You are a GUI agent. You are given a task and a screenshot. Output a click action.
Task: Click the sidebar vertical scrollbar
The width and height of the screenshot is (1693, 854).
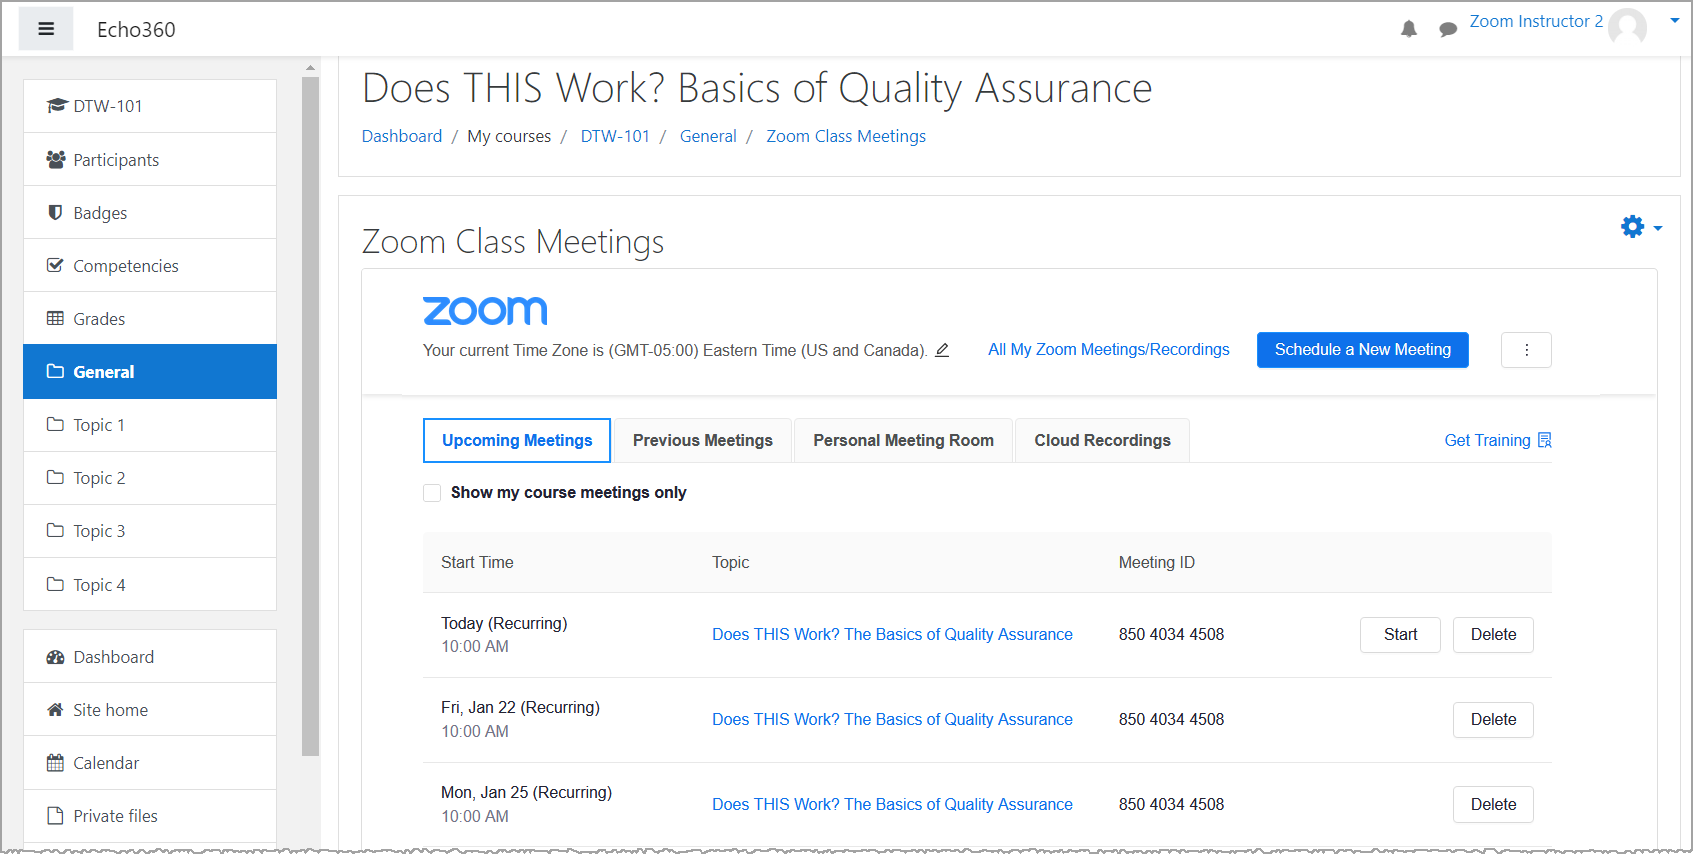coord(311,400)
